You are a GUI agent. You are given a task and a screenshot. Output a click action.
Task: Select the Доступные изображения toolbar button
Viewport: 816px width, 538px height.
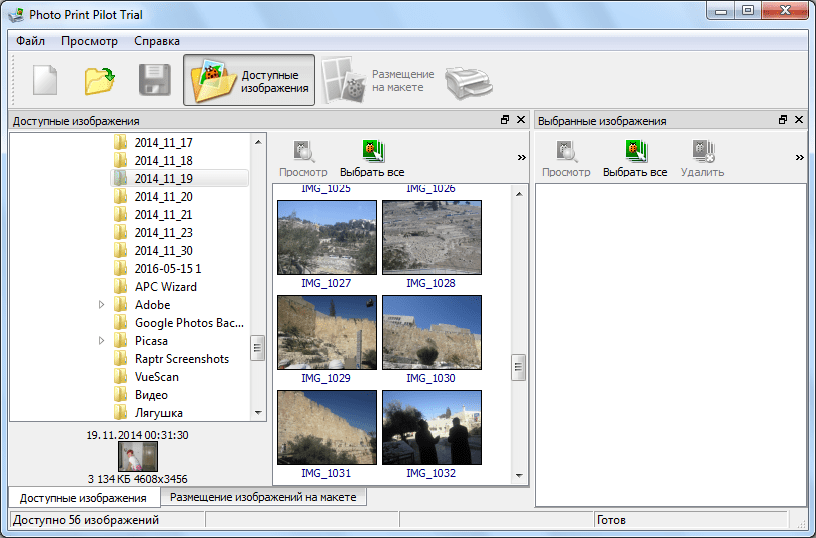249,80
